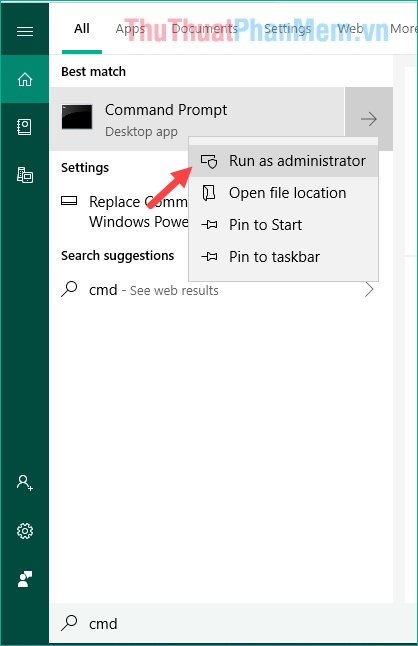The height and width of the screenshot is (646, 418).
Task: Click the folder icon beside Open file location
Action: [209, 193]
